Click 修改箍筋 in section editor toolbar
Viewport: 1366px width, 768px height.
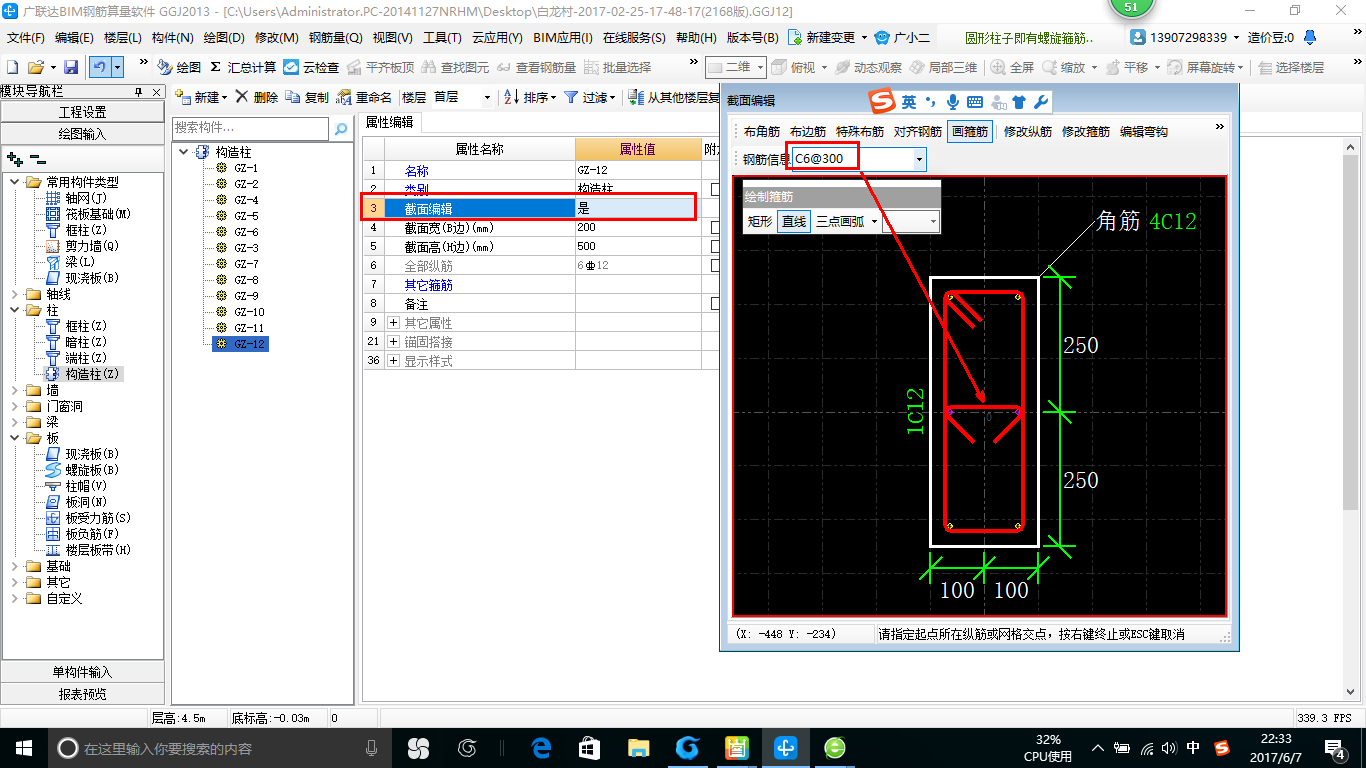point(1086,131)
